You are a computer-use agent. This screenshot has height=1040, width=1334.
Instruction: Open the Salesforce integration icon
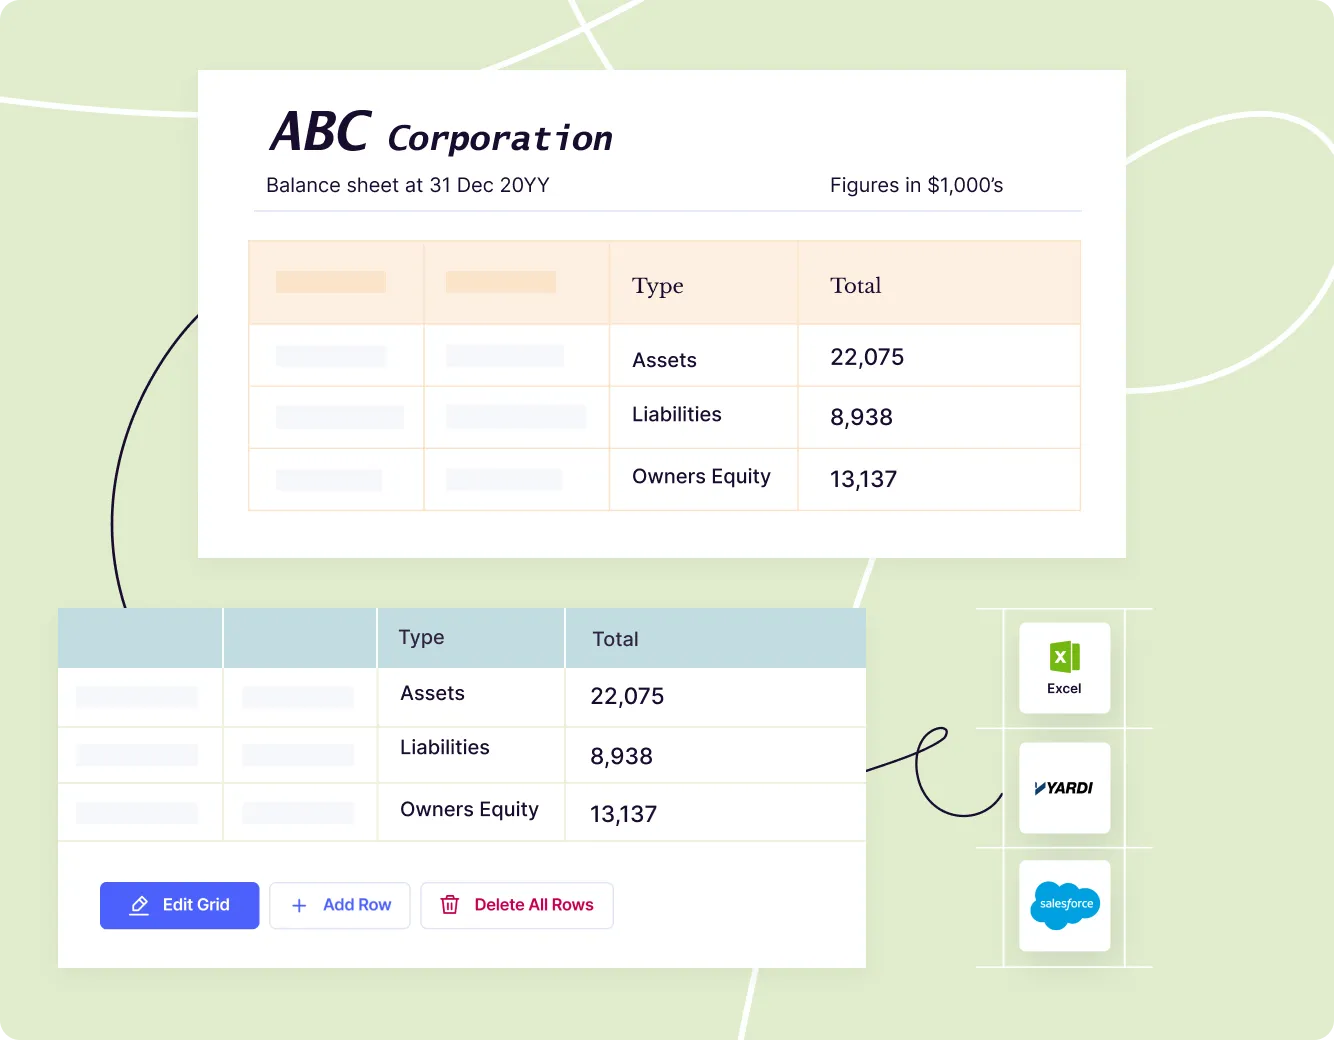point(1064,905)
